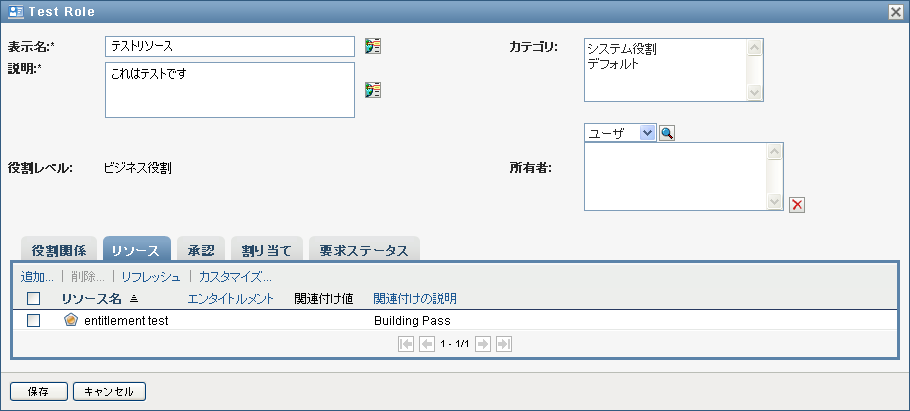Click the 追加... link in resource toolbar
The height and width of the screenshot is (411, 910).
(x=37, y=276)
